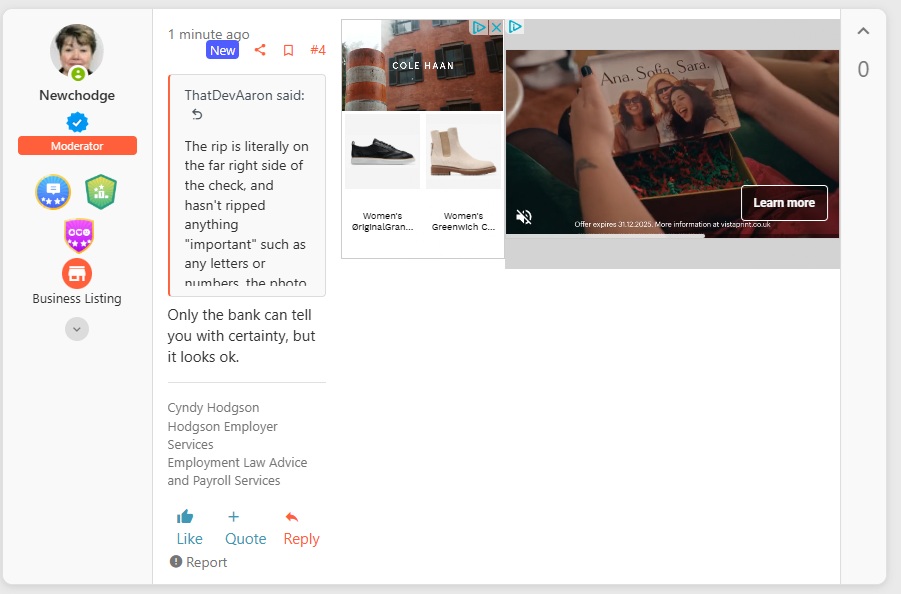This screenshot has width=901, height=594.
Task: Click the green hexagon leaderboard badge
Action: pyautogui.click(x=101, y=192)
